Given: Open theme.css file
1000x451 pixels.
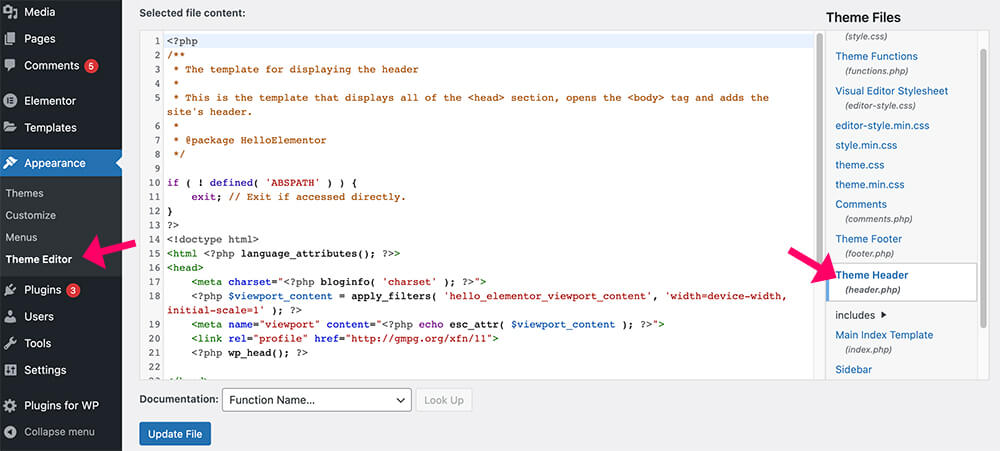Looking at the screenshot, I should 860,165.
